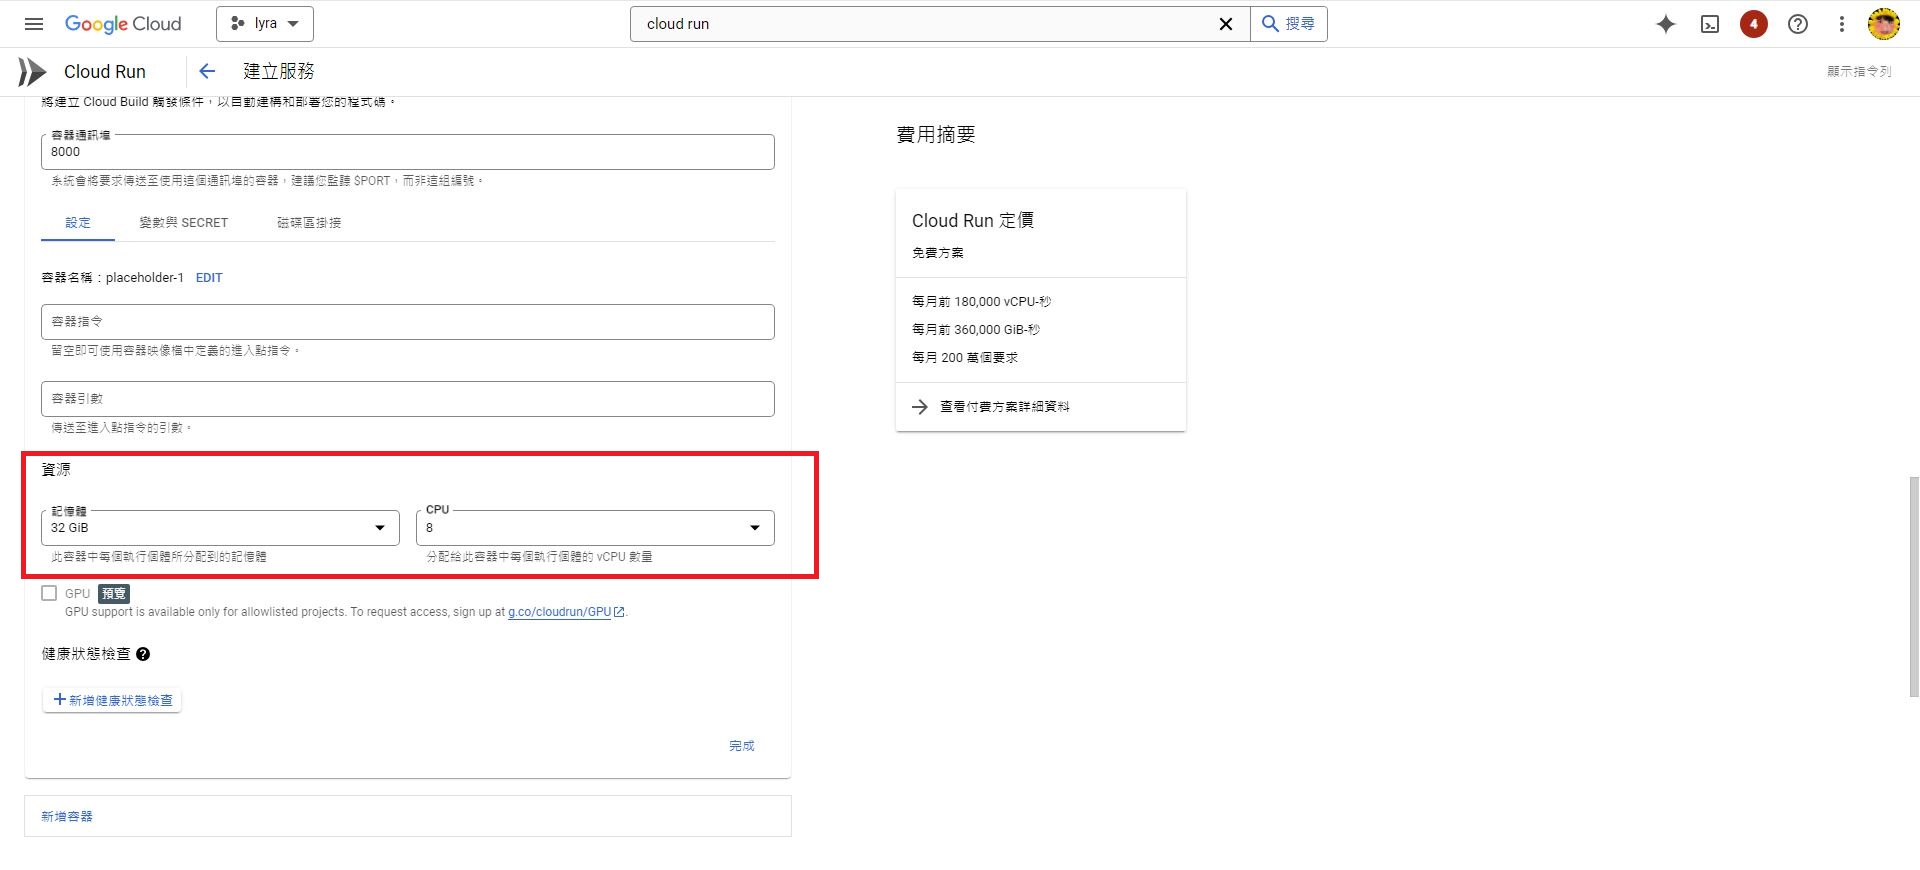Open the user account avatar
The height and width of the screenshot is (870, 1920).
pos(1884,24)
